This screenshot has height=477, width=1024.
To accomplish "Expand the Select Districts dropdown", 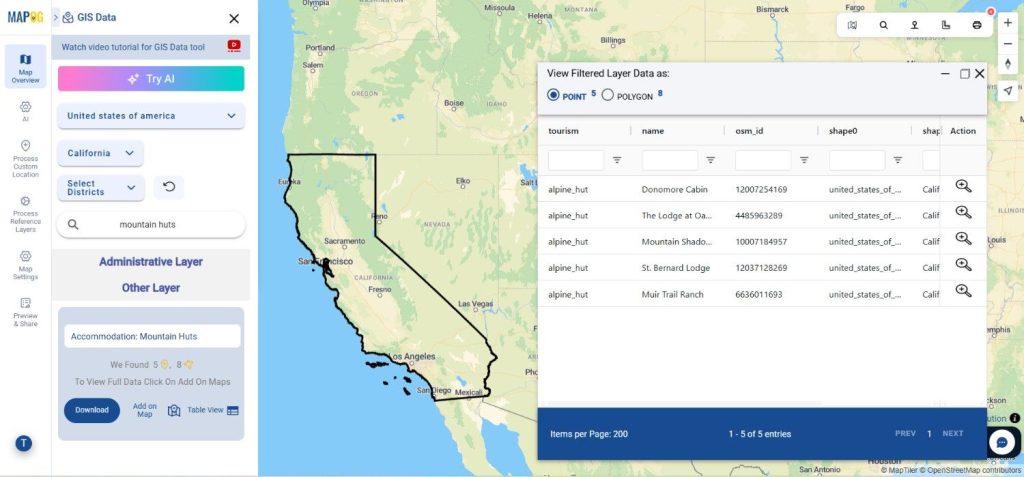I will (x=100, y=188).
